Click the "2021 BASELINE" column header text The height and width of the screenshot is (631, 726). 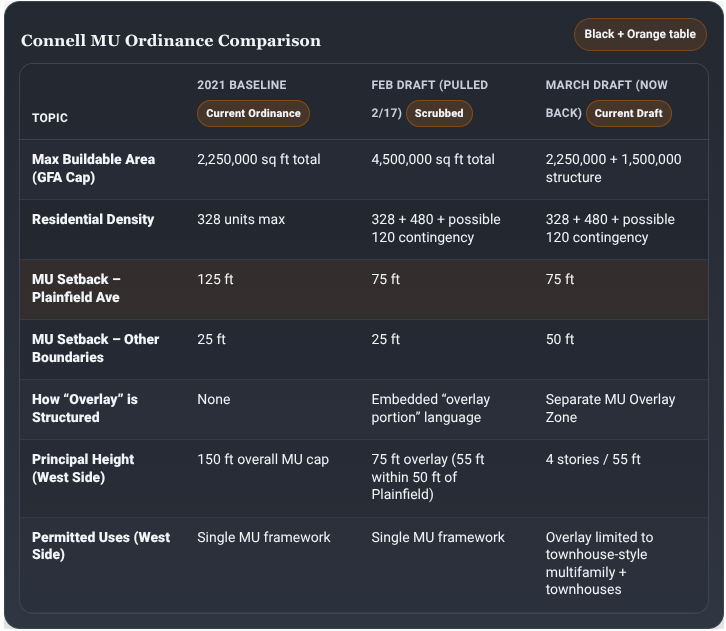tap(241, 85)
